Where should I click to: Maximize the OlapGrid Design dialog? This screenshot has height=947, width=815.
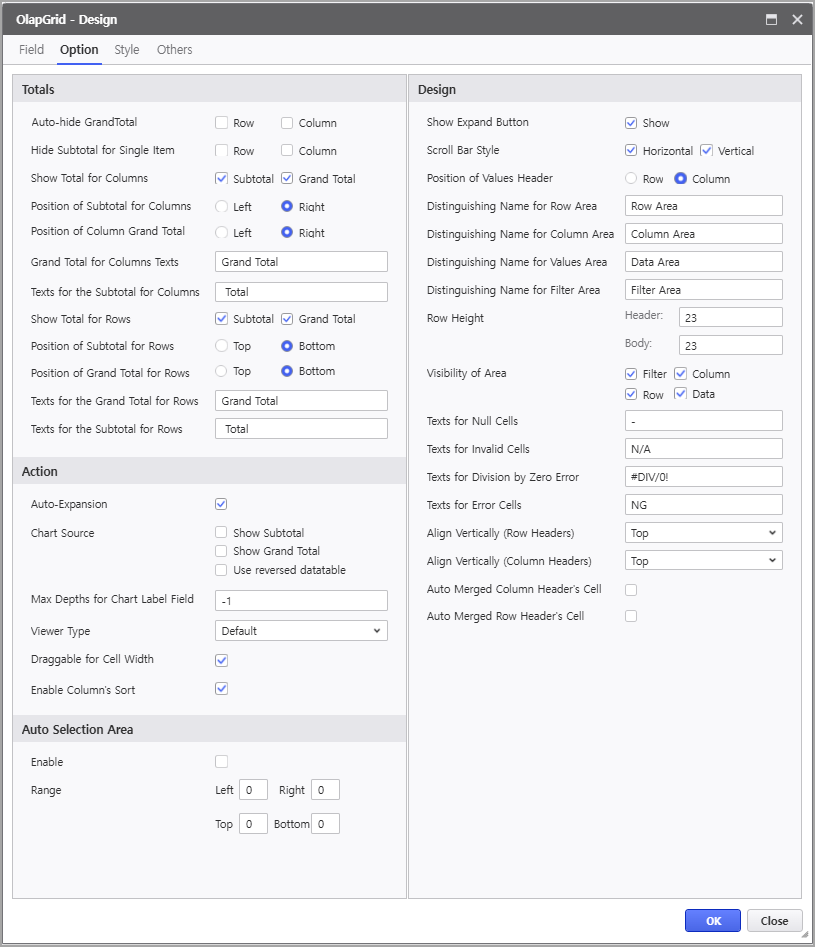772,19
